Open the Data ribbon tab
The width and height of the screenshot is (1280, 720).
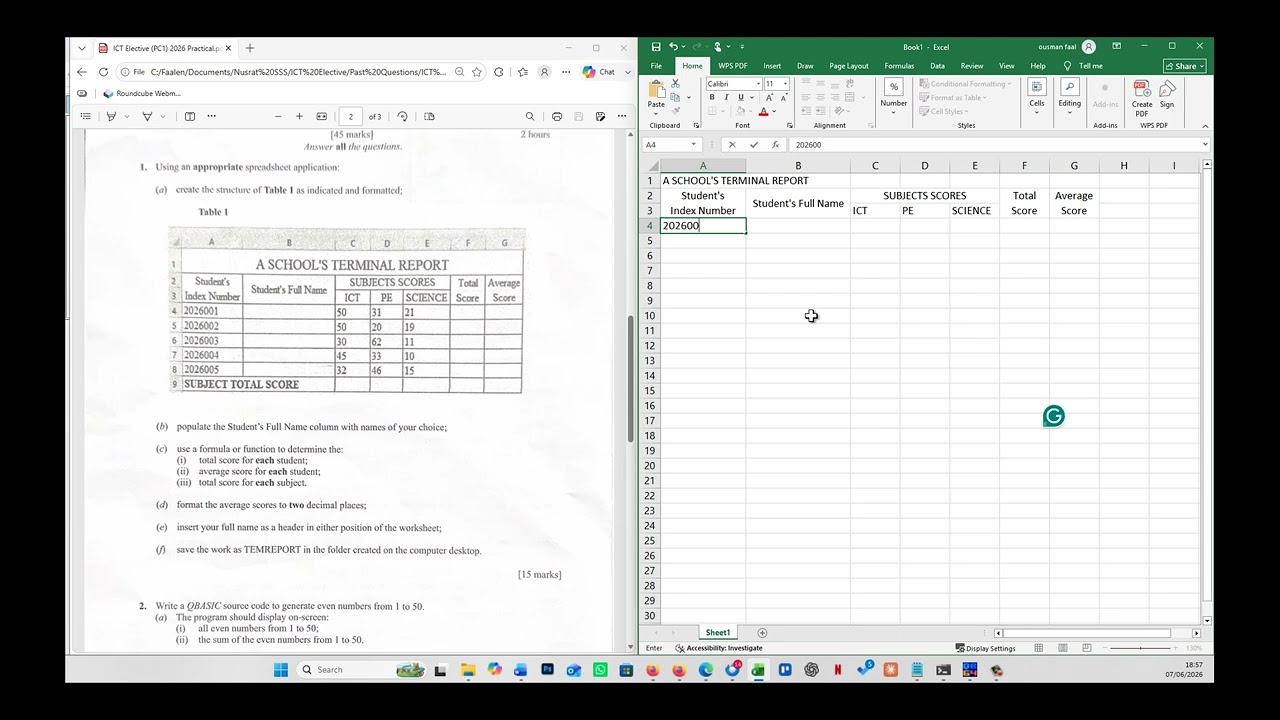coord(937,66)
